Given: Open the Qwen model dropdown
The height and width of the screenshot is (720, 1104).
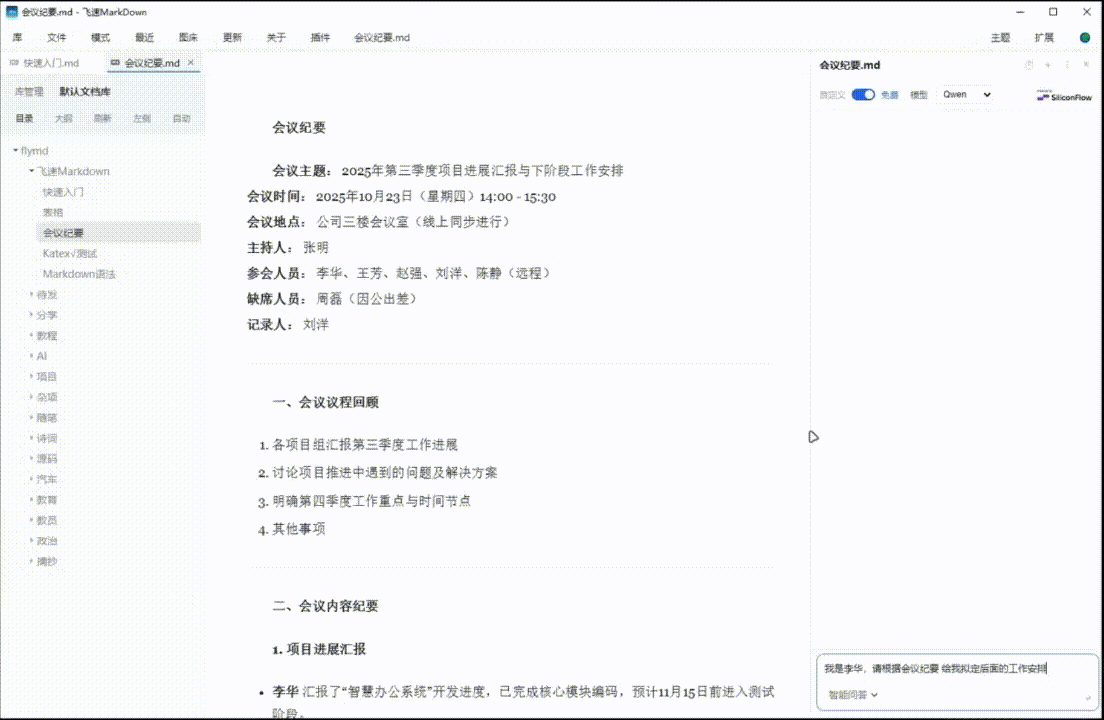Looking at the screenshot, I should click(x=966, y=95).
